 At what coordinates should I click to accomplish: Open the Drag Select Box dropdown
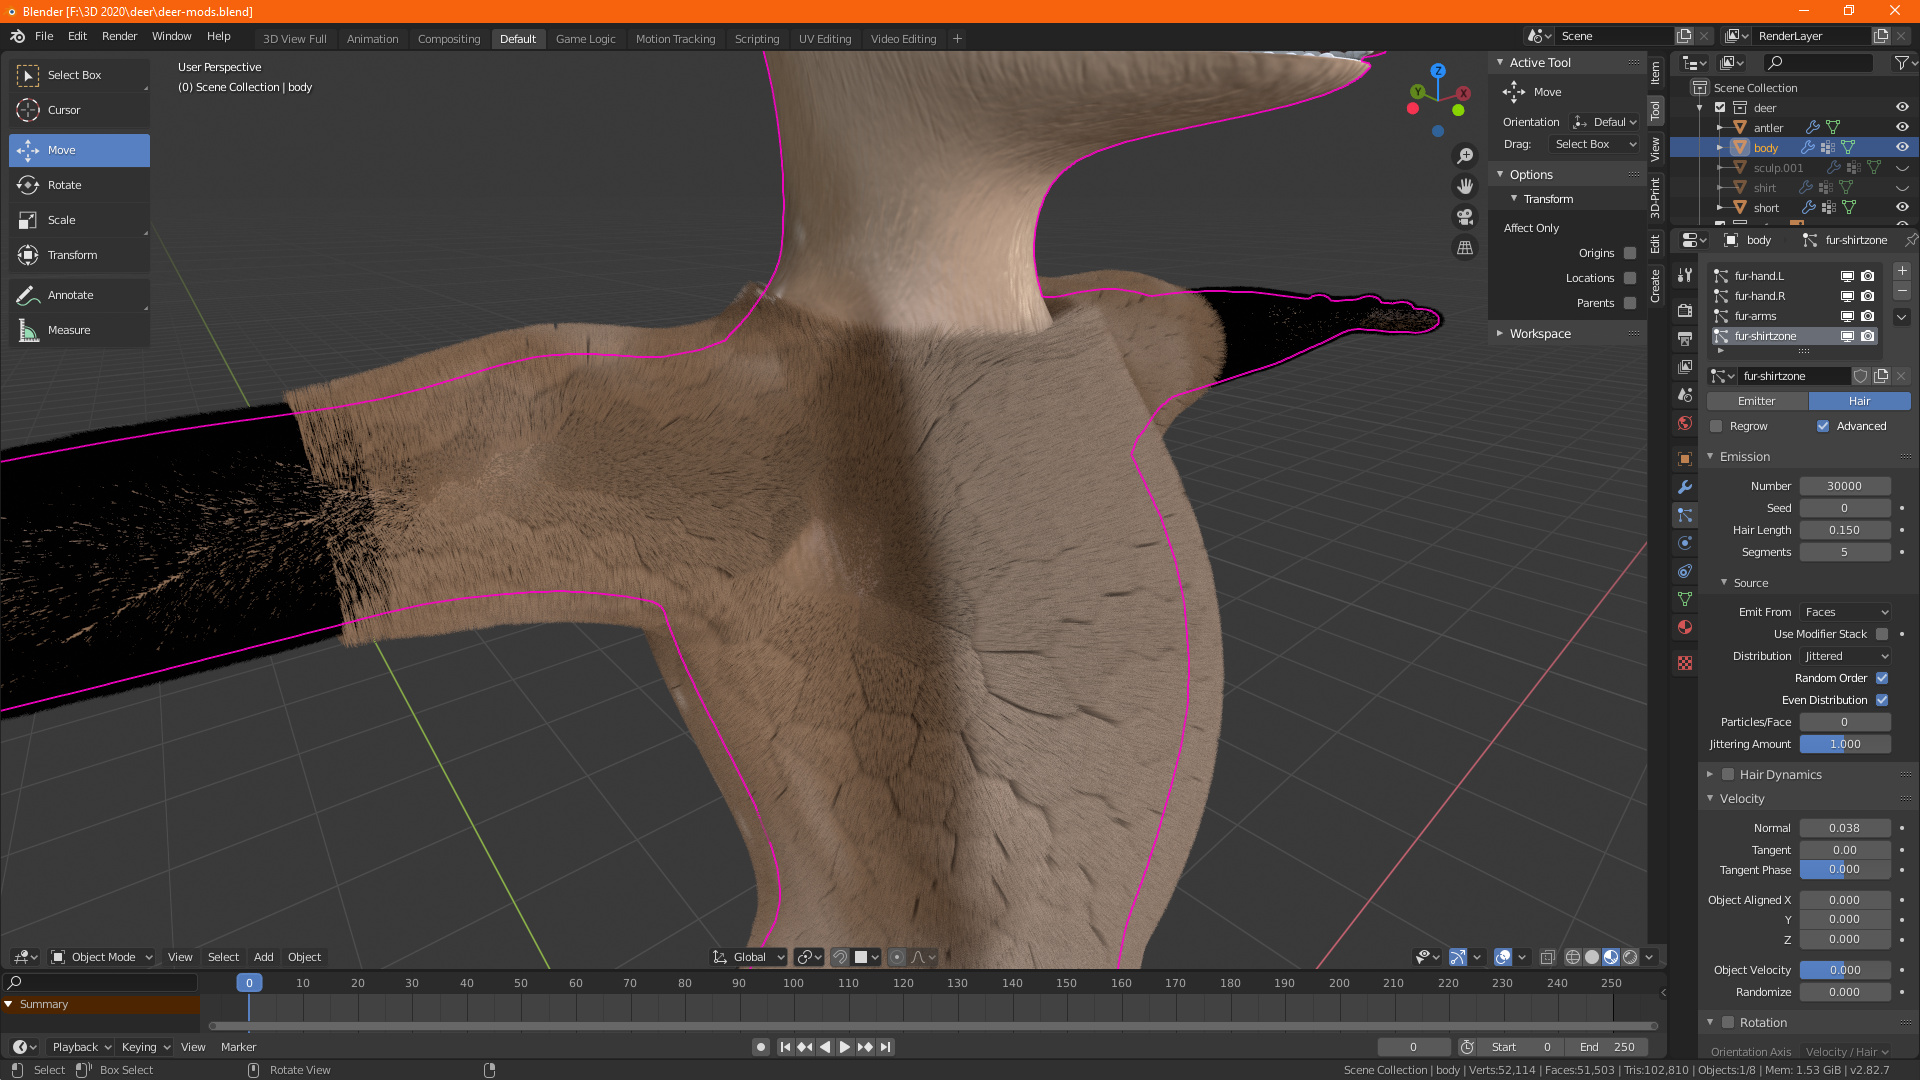pos(1595,144)
